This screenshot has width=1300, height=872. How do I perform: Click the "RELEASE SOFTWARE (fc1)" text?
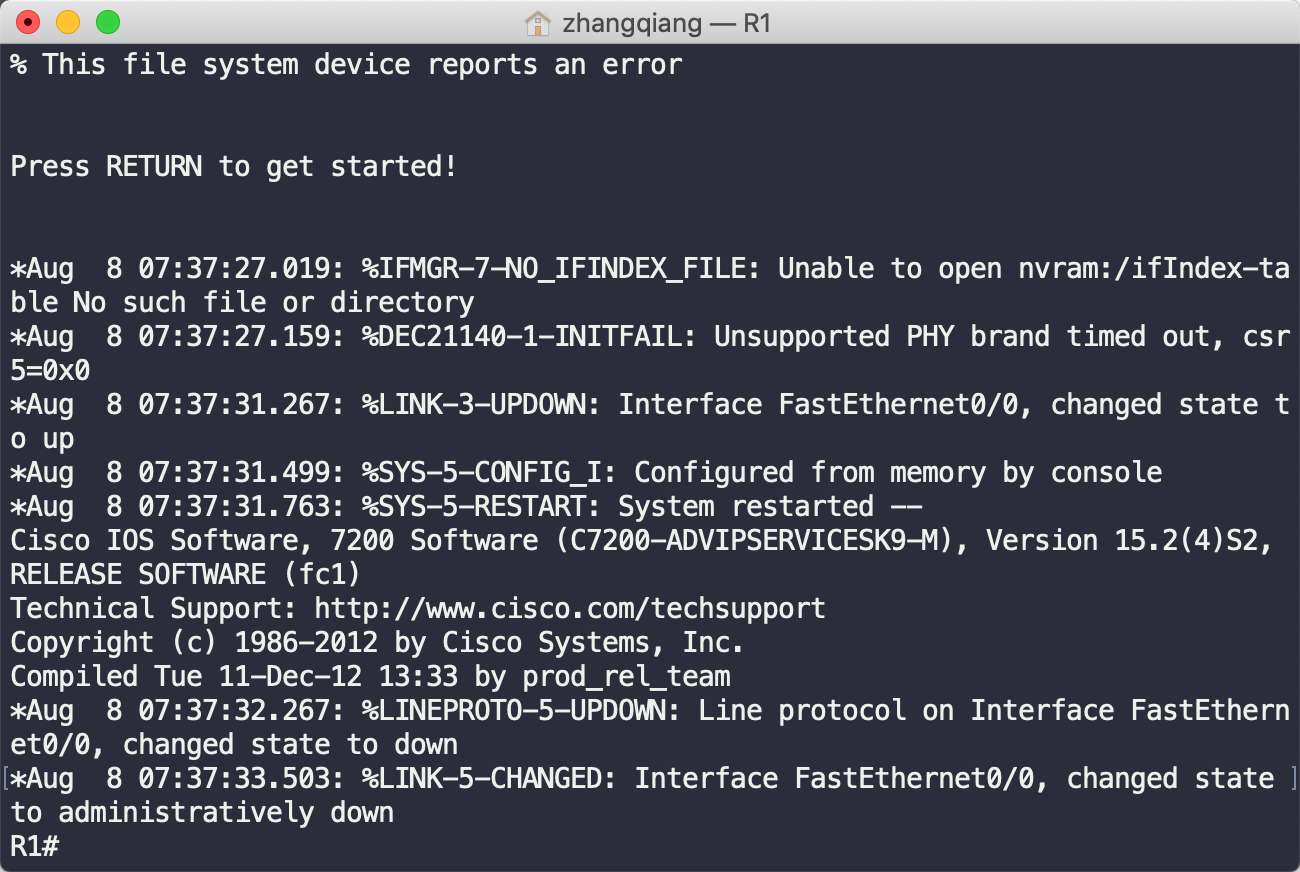point(185,574)
